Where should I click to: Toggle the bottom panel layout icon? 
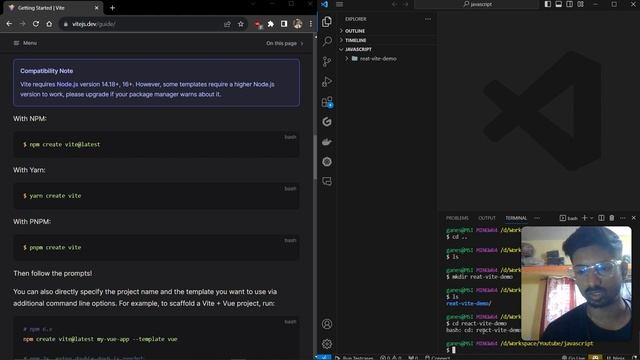click(559, 4)
